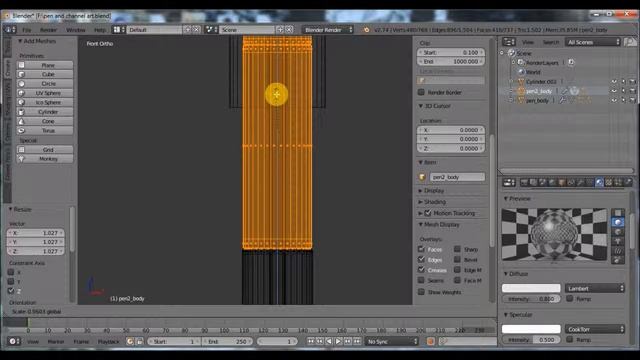Open the Physics properties tab icon
The height and width of the screenshot is (360, 640).
point(627,182)
